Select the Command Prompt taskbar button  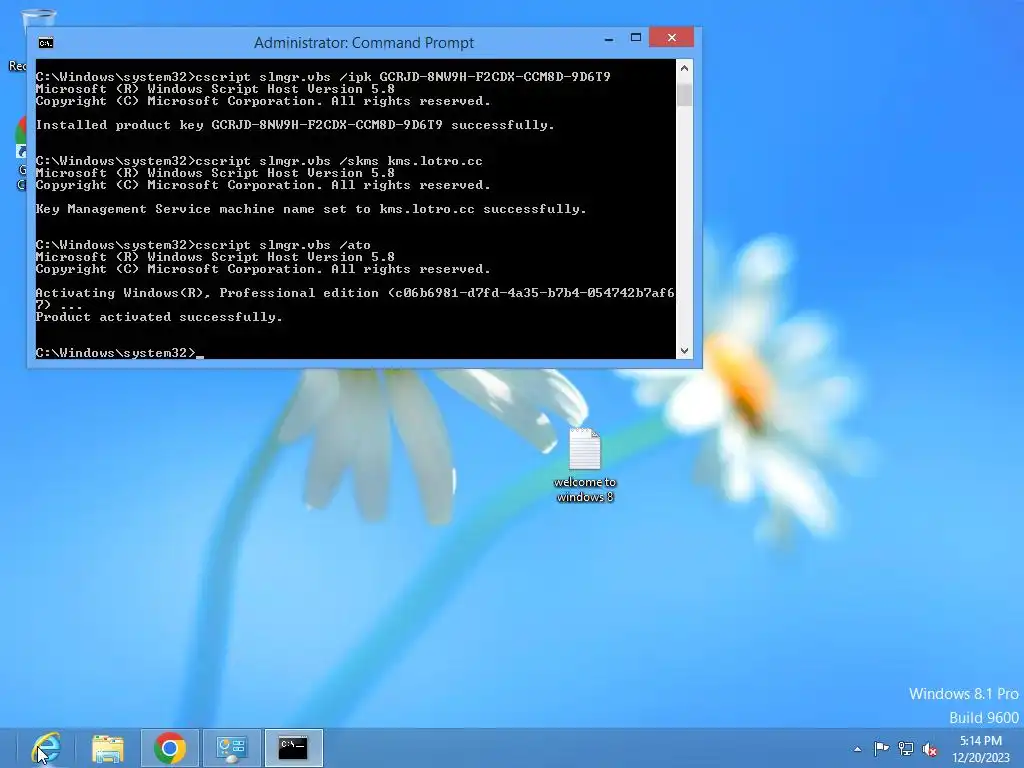pyautogui.click(x=293, y=748)
